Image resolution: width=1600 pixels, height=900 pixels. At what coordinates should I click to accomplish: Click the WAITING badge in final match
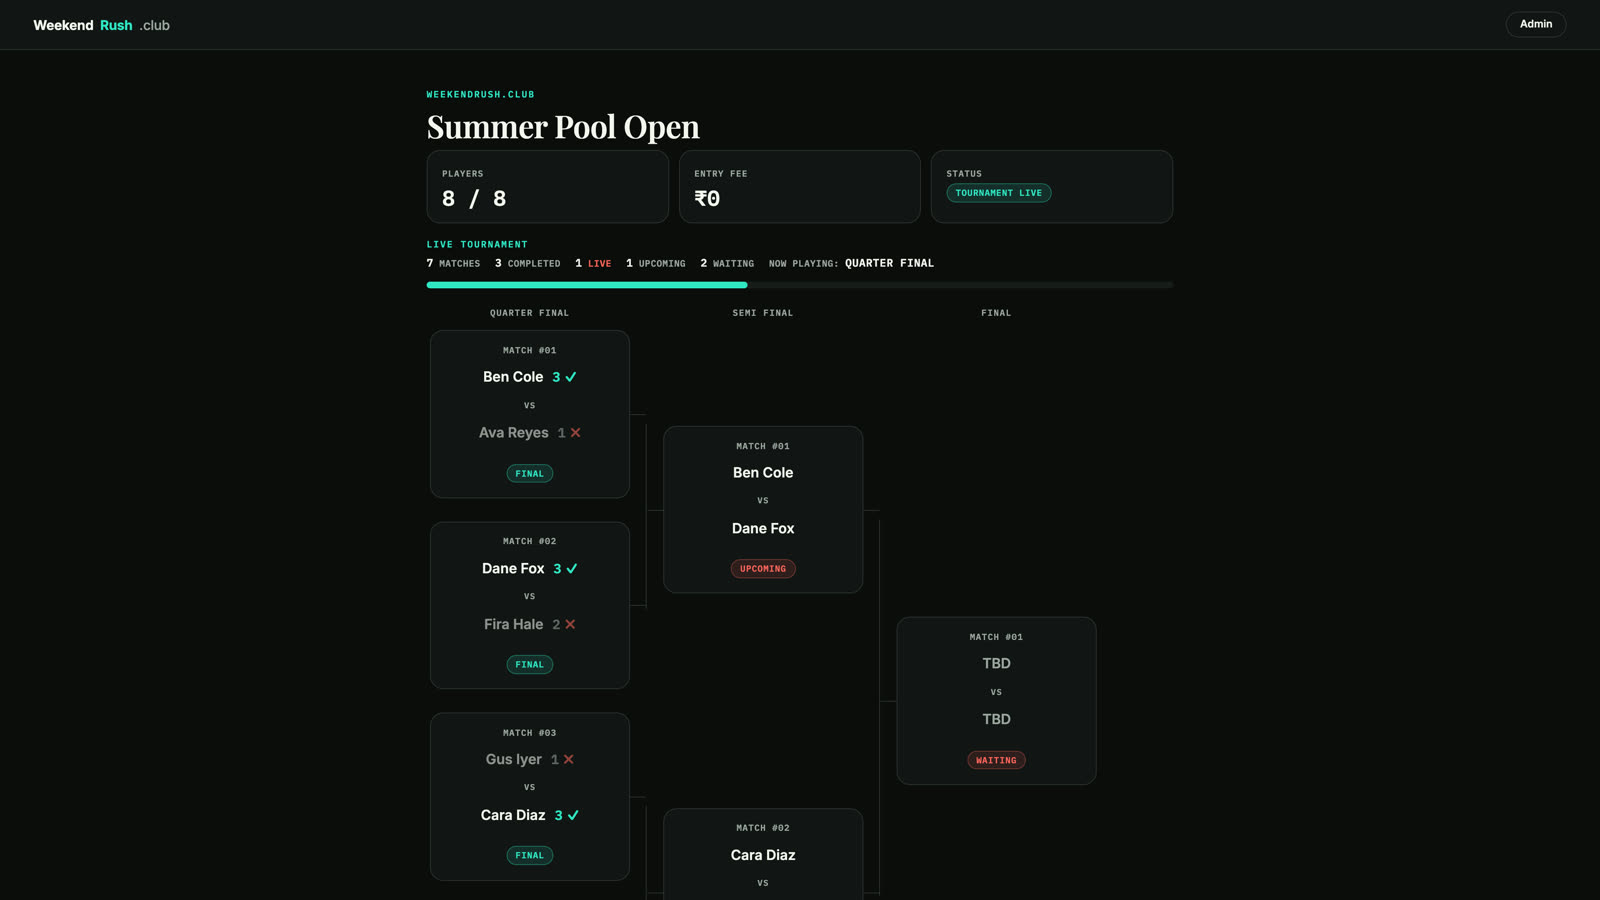(x=996, y=760)
